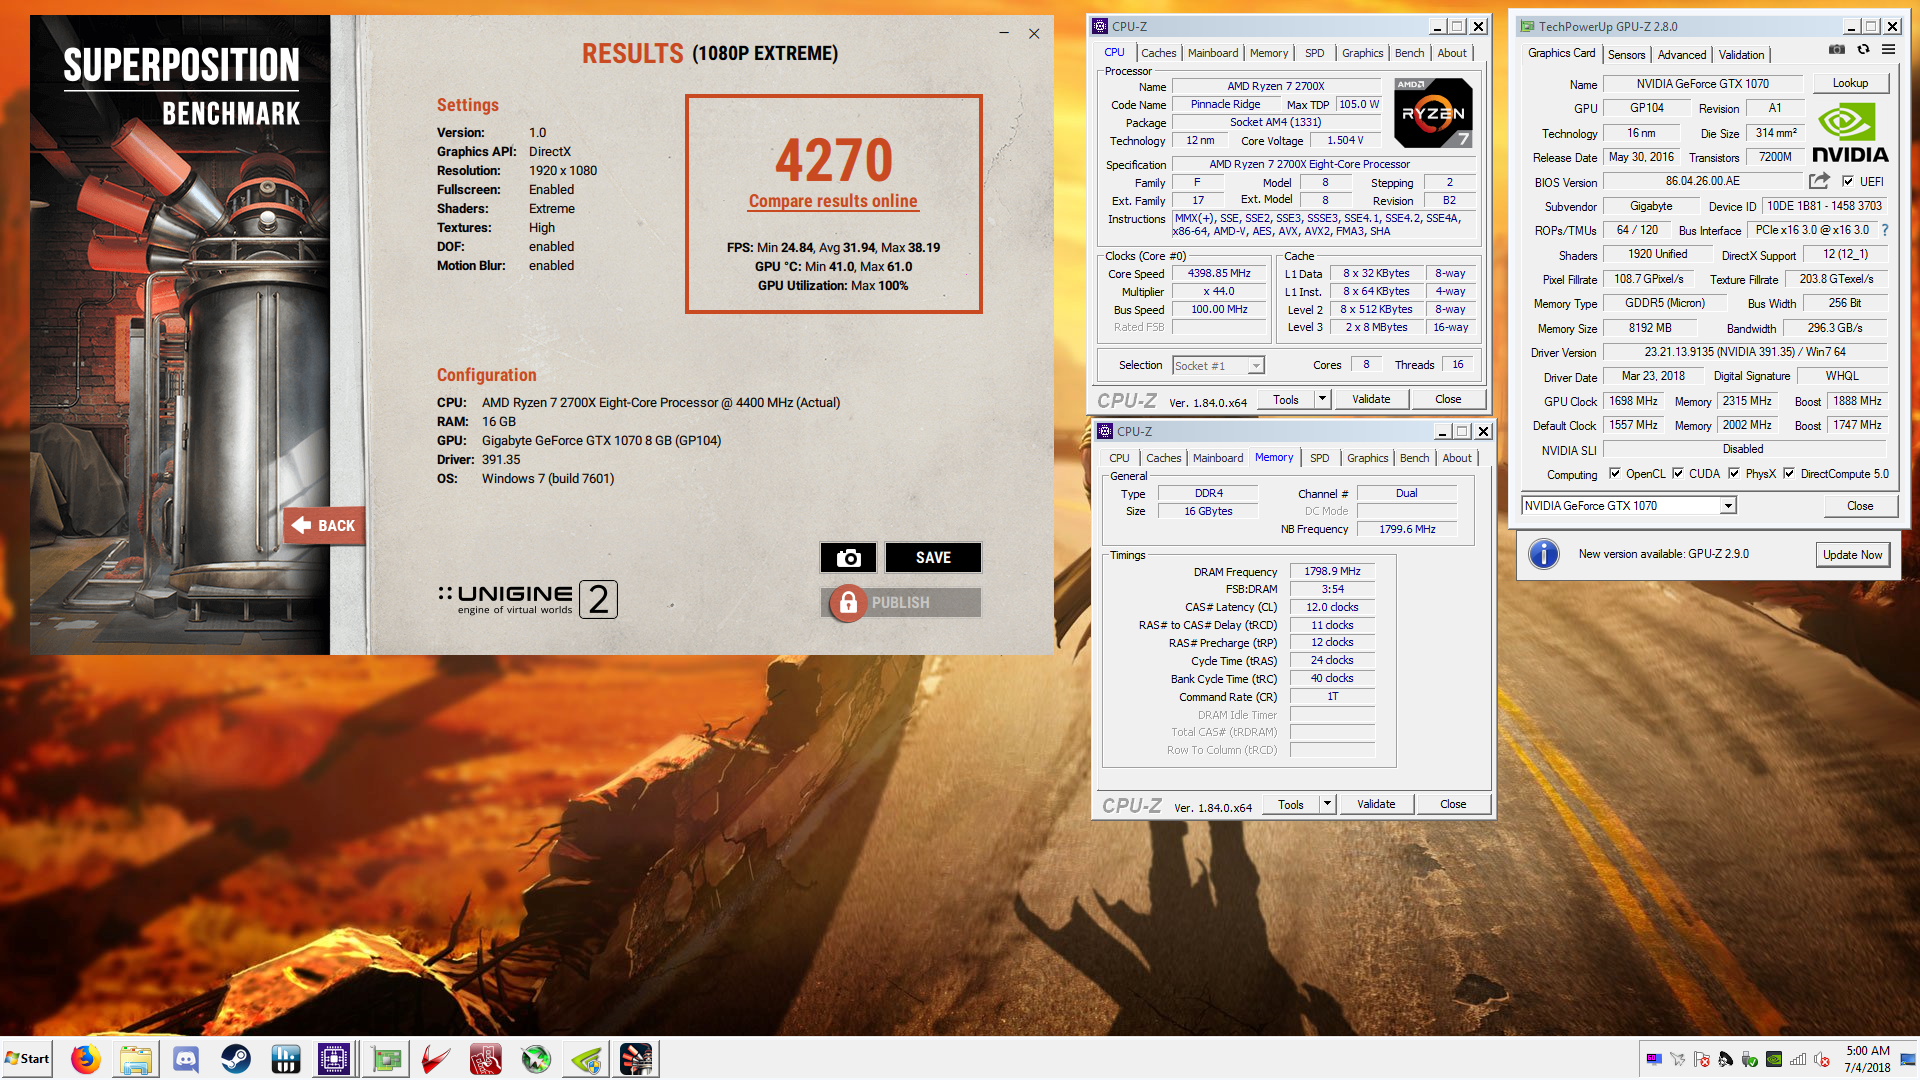Click the FPS monitor tray icon

[x=1654, y=1059]
